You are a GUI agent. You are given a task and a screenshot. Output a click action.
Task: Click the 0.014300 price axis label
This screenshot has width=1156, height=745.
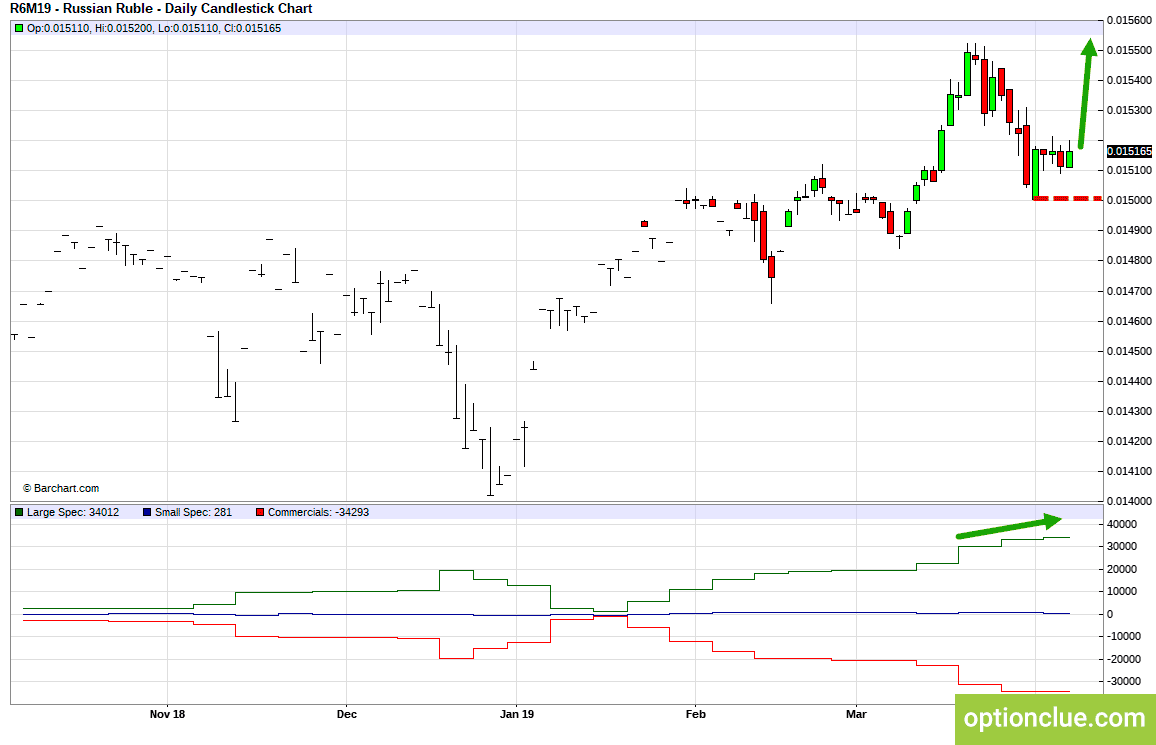pos(1129,411)
